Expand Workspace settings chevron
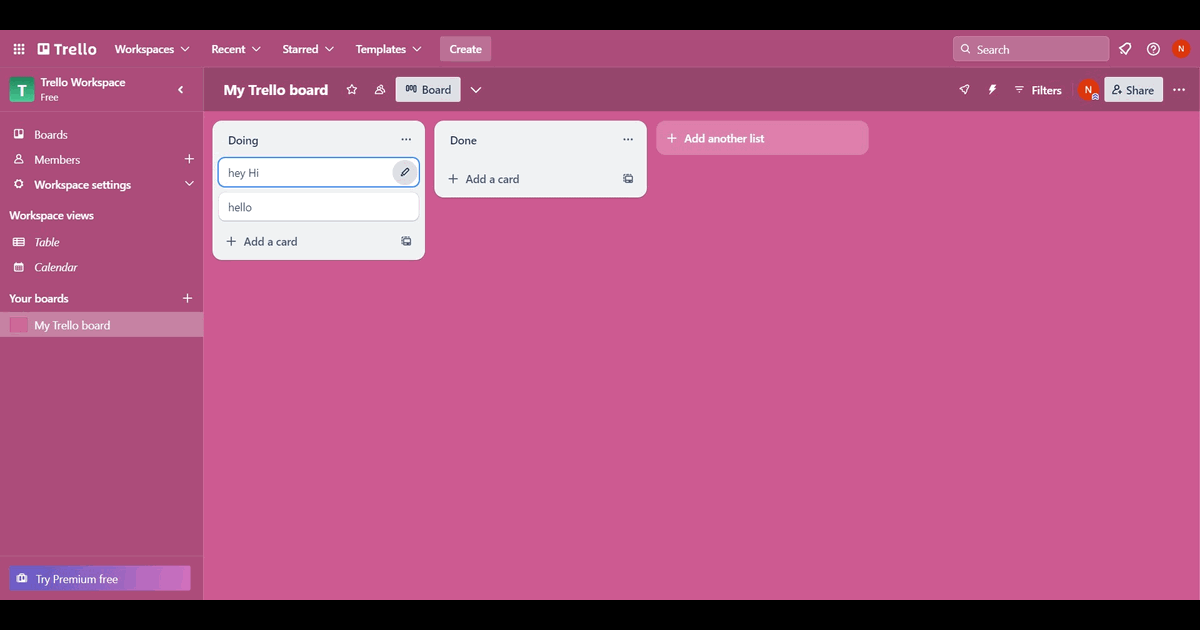 click(189, 184)
